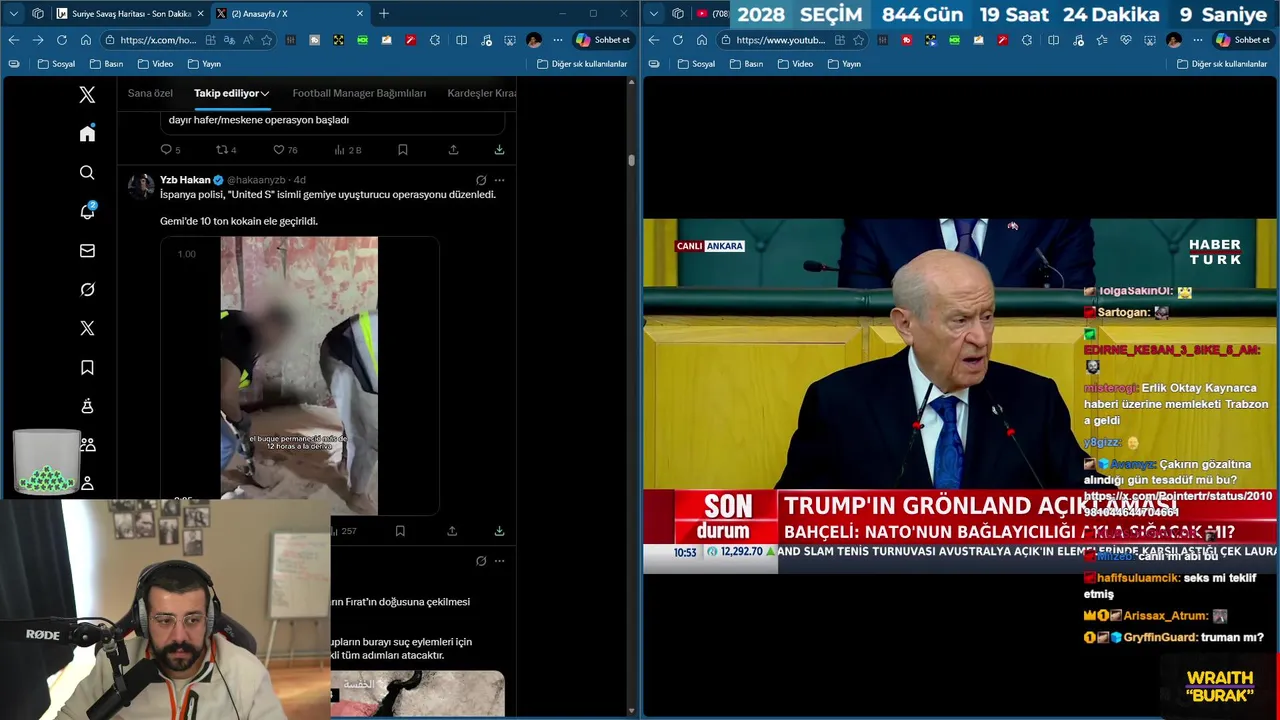
Task: Open X search from the magnifier sidebar icon
Action: coord(87,173)
